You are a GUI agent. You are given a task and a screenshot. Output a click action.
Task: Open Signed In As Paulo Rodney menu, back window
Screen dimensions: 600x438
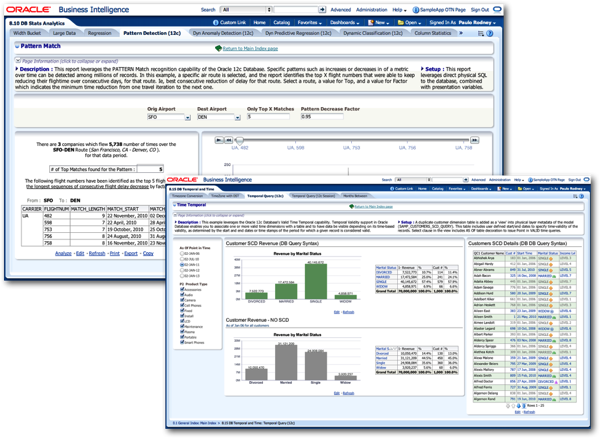tap(462, 23)
